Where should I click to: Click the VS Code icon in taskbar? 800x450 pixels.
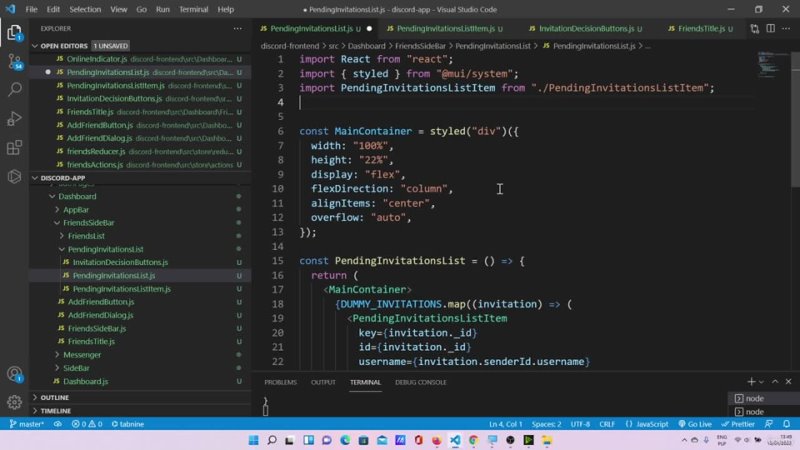(455, 440)
